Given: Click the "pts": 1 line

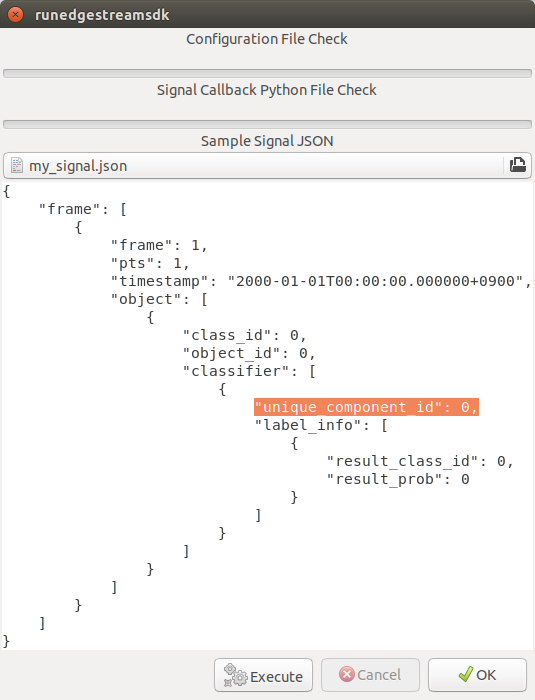Looking at the screenshot, I should tap(150, 263).
